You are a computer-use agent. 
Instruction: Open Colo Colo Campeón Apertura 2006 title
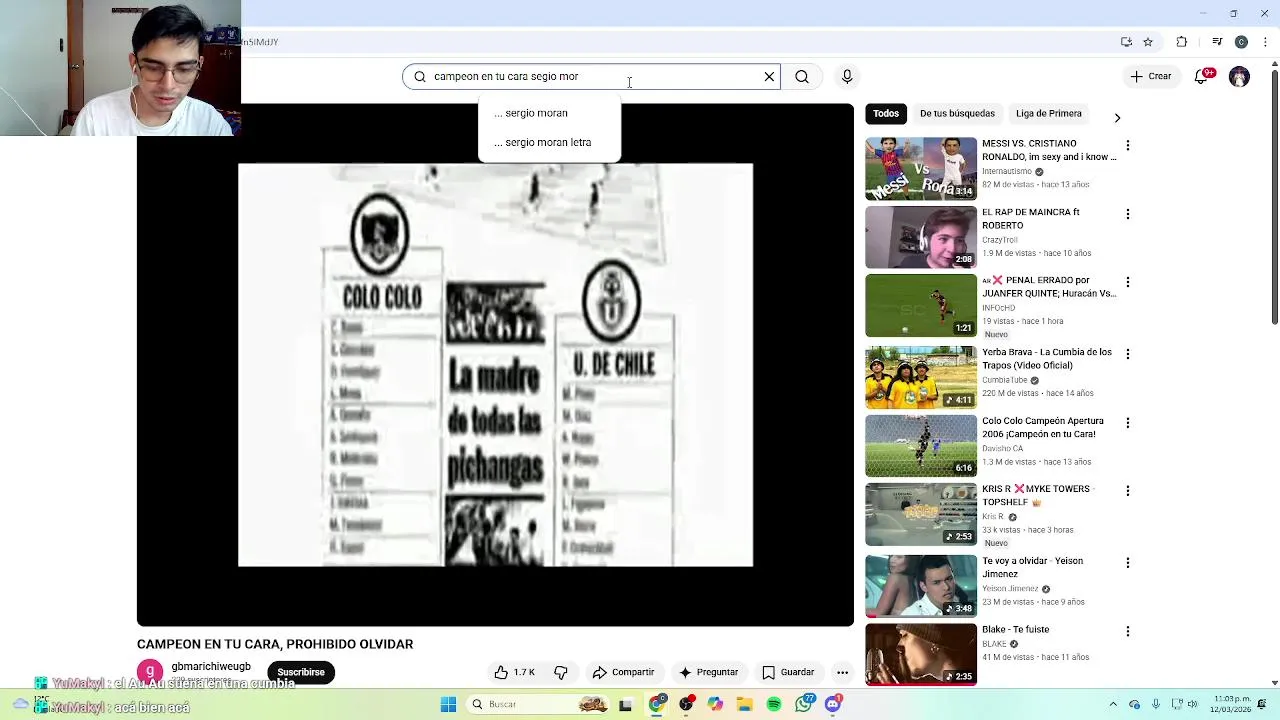pyautogui.click(x=1042, y=428)
